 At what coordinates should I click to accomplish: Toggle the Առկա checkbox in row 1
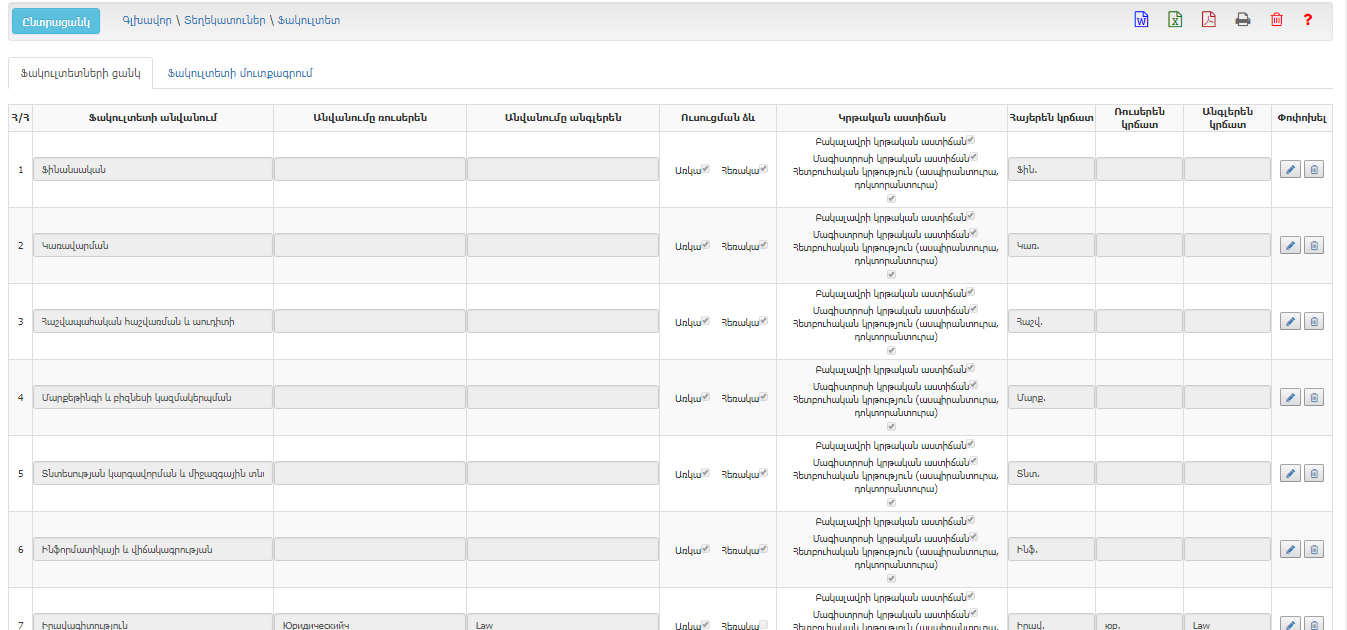[705, 169]
